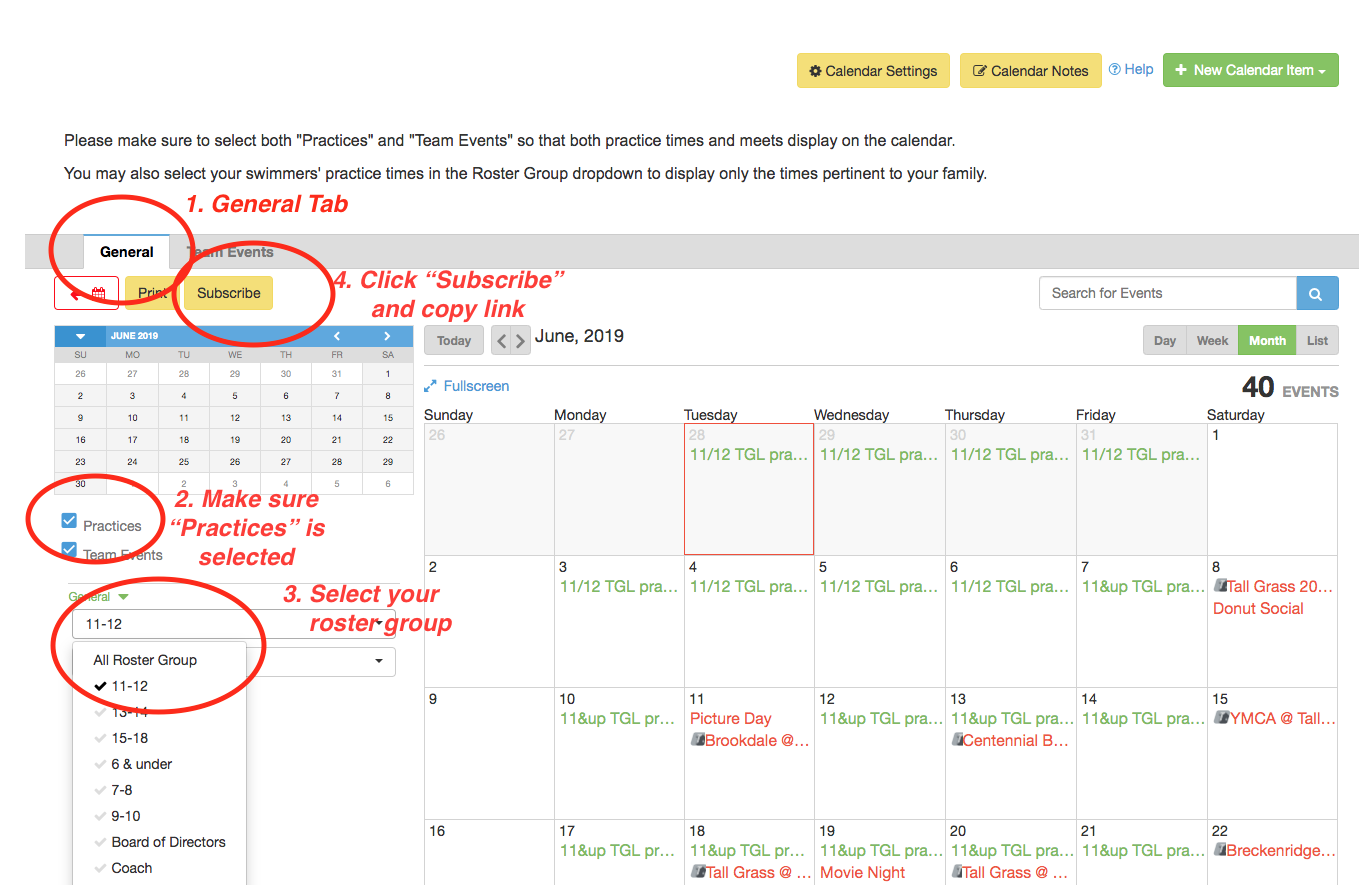Viewport: 1359px width, 885px height.
Task: Click the red back-to-calendar icon button
Action: (x=87, y=294)
